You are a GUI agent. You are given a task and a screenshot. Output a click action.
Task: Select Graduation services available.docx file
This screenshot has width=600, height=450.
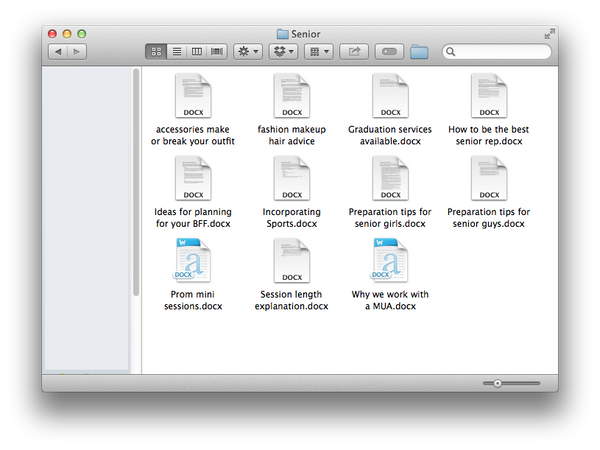click(390, 96)
